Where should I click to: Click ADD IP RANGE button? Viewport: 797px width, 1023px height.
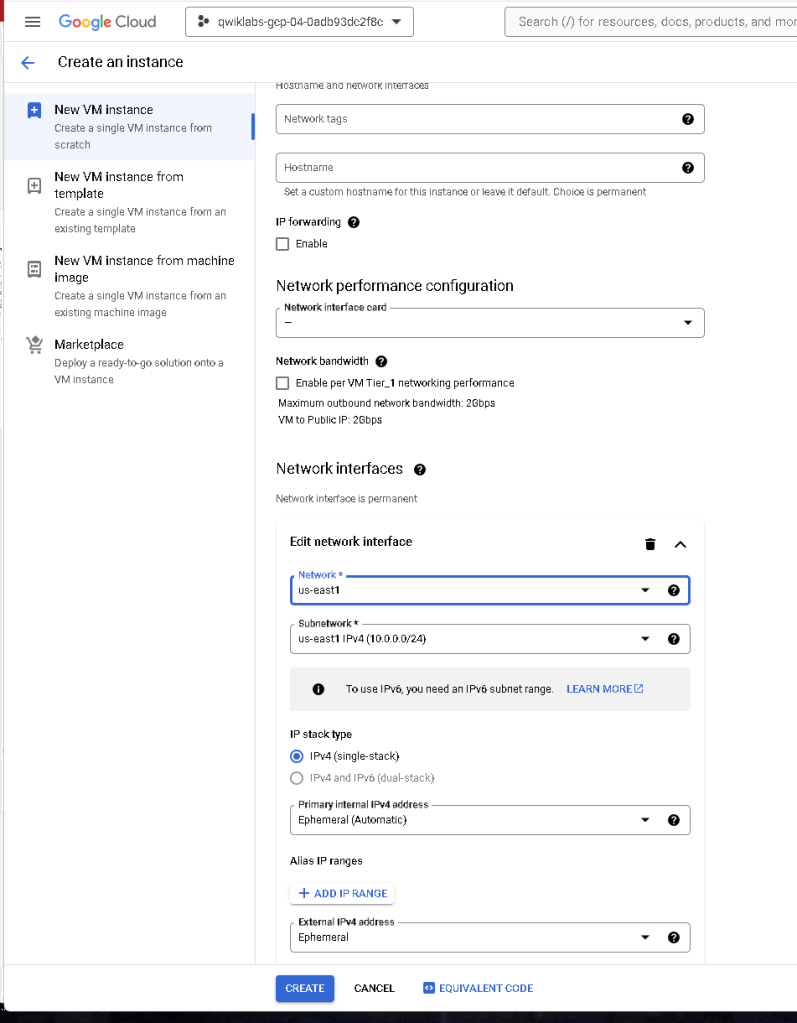342,893
